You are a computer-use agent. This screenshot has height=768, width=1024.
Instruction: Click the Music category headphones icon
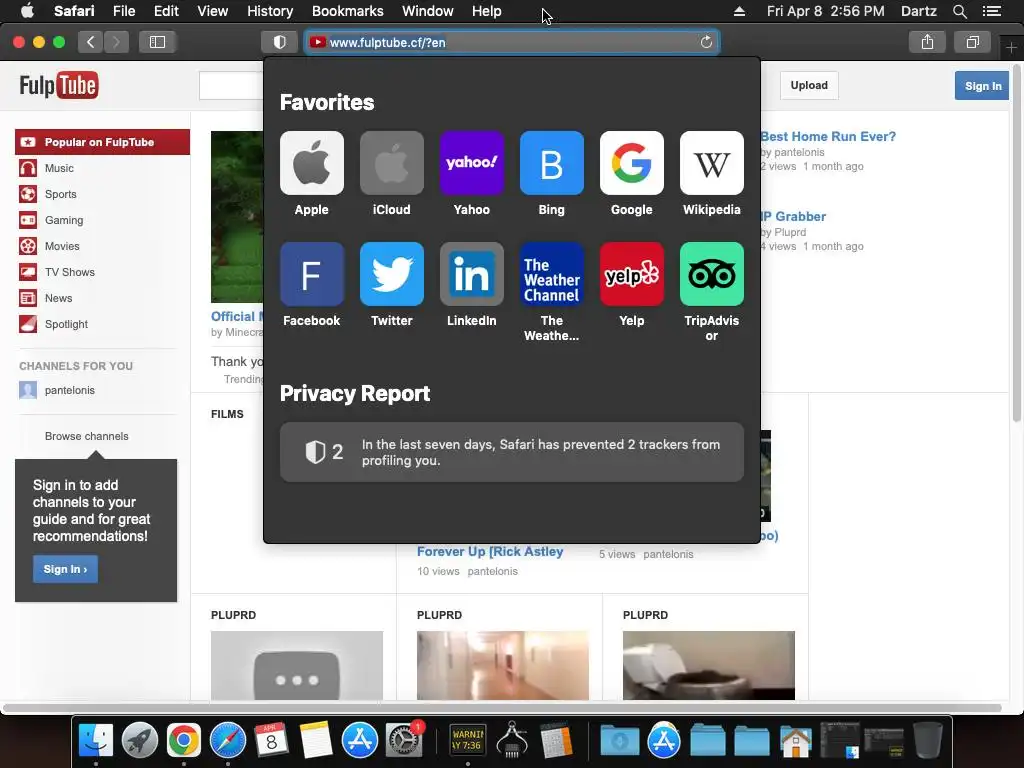click(x=28, y=168)
